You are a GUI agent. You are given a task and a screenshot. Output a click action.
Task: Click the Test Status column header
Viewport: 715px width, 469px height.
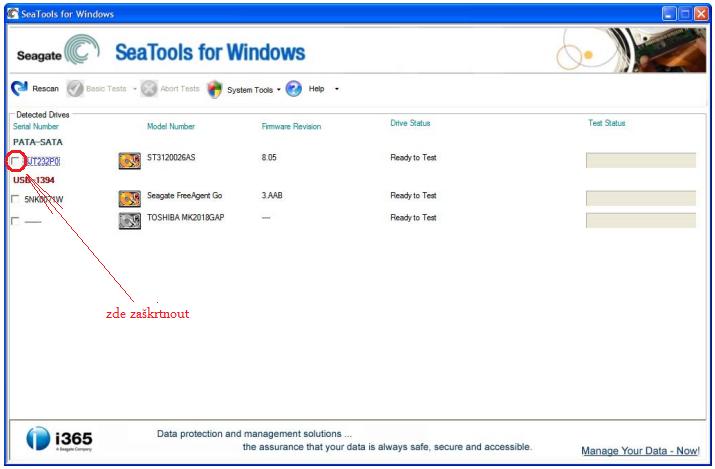[x=607, y=123]
